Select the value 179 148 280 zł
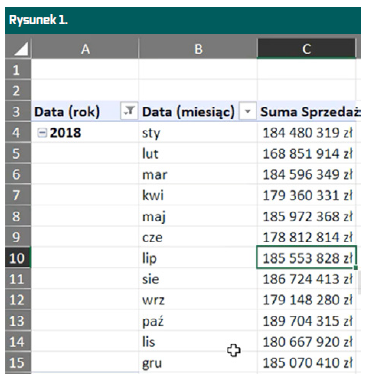 pyautogui.click(x=307, y=300)
